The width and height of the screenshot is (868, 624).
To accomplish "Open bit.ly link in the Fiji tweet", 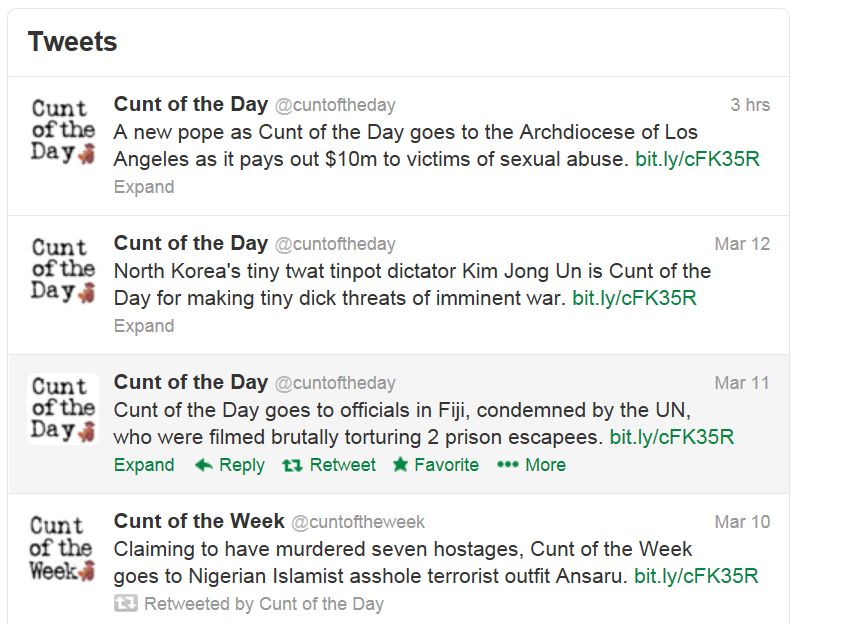I will click(672, 437).
